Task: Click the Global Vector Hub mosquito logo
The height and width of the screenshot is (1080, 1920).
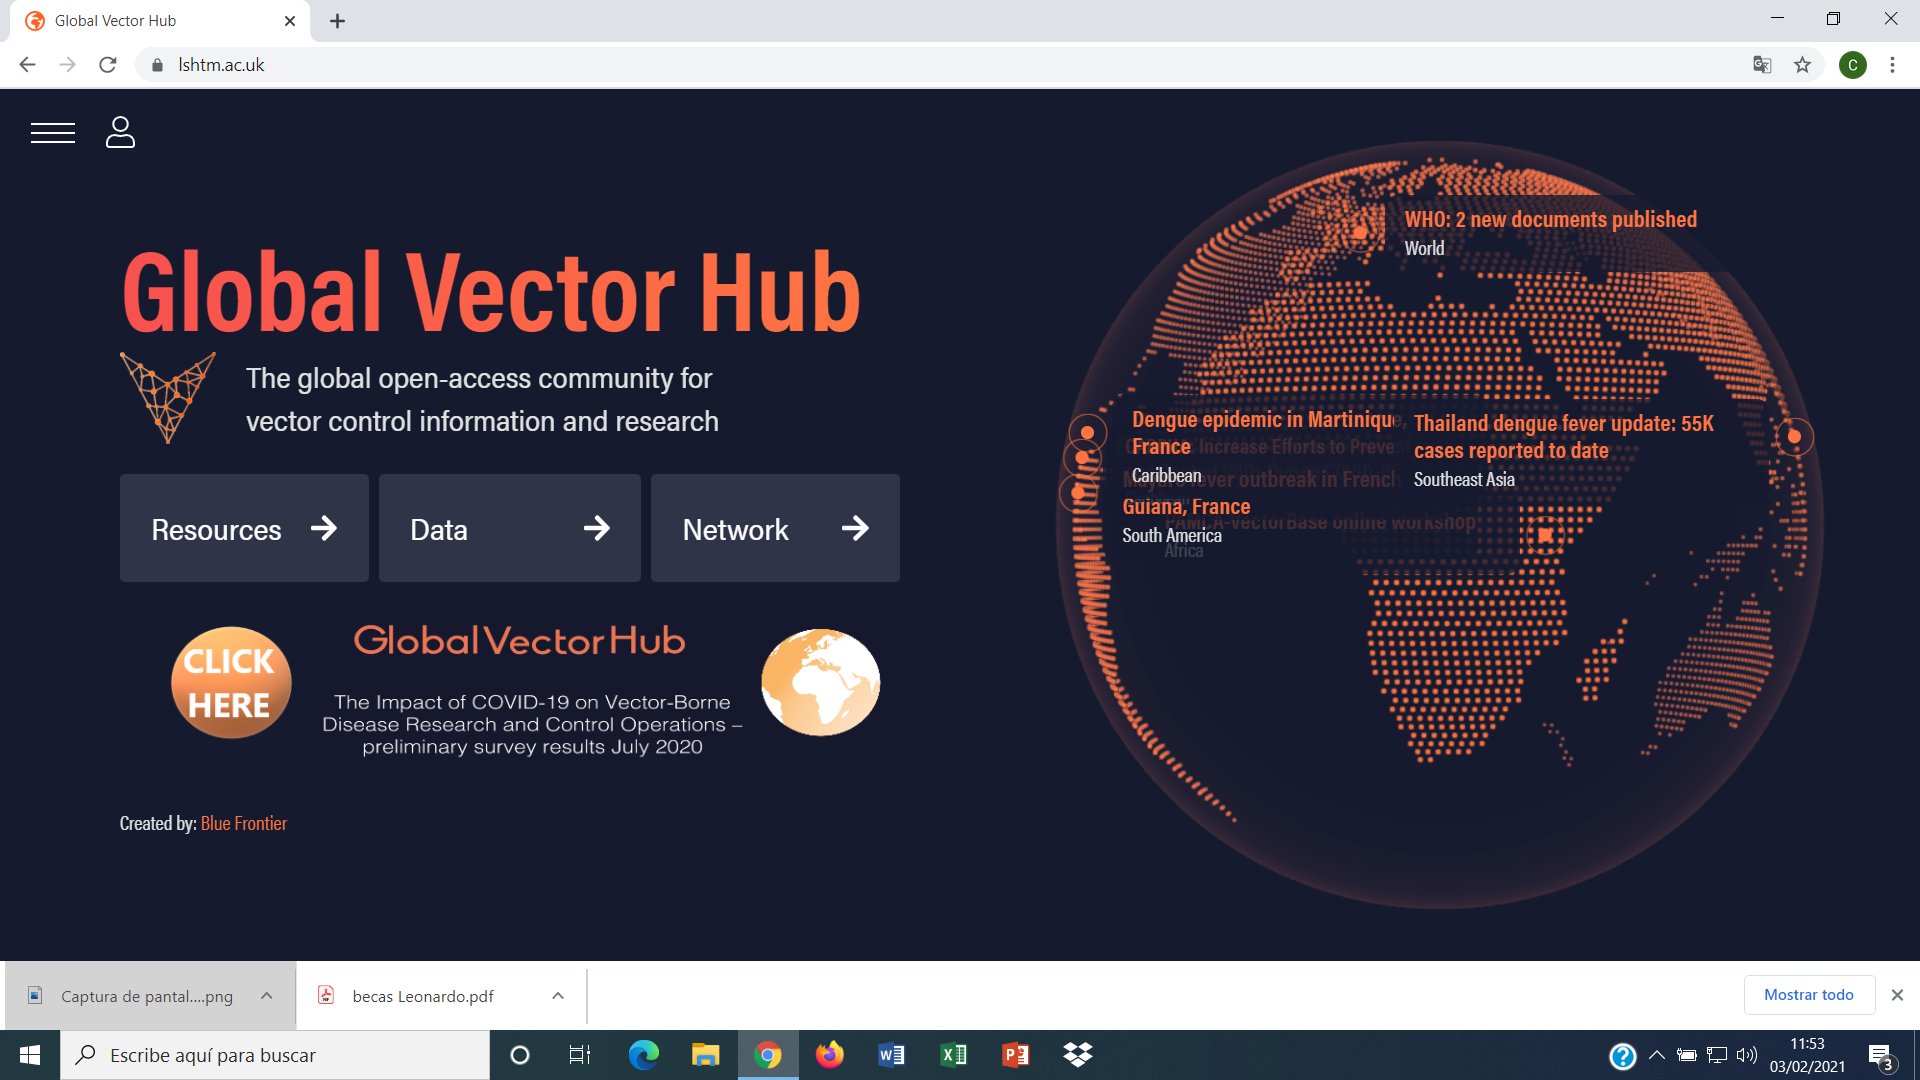Action: [x=168, y=397]
